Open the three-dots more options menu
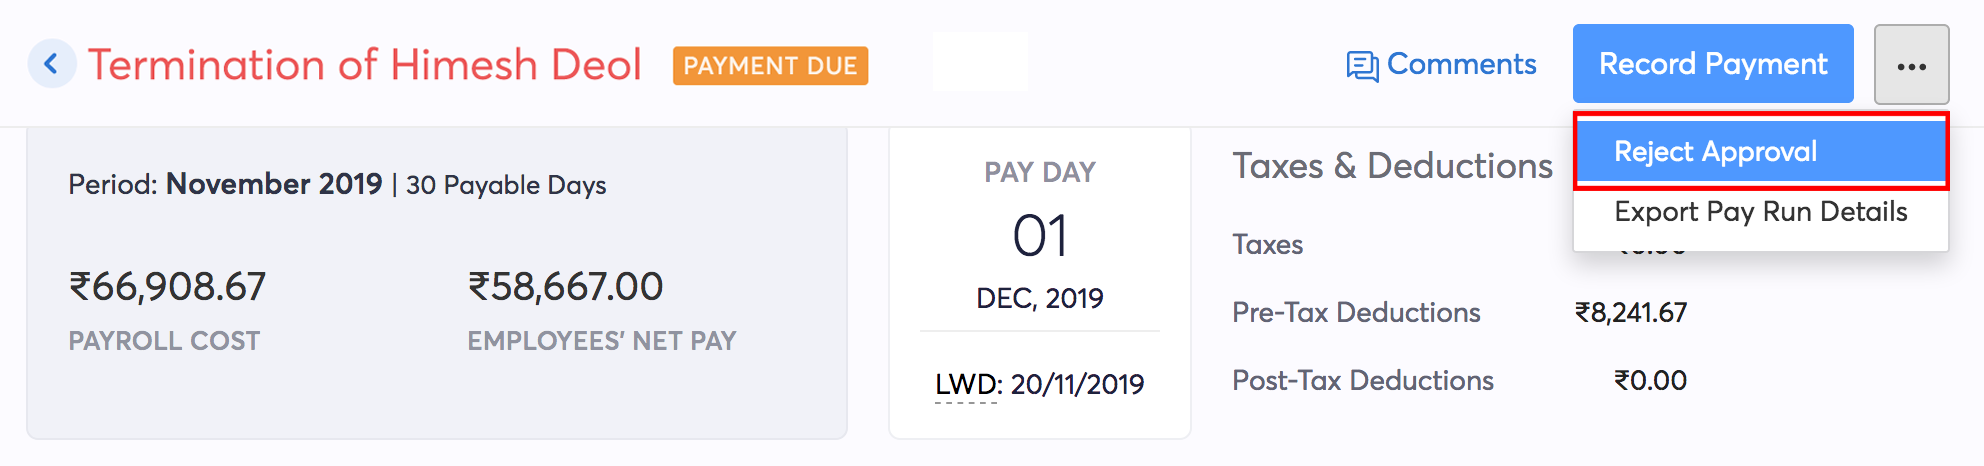Screen dimensions: 1984x466 click(x=1911, y=66)
